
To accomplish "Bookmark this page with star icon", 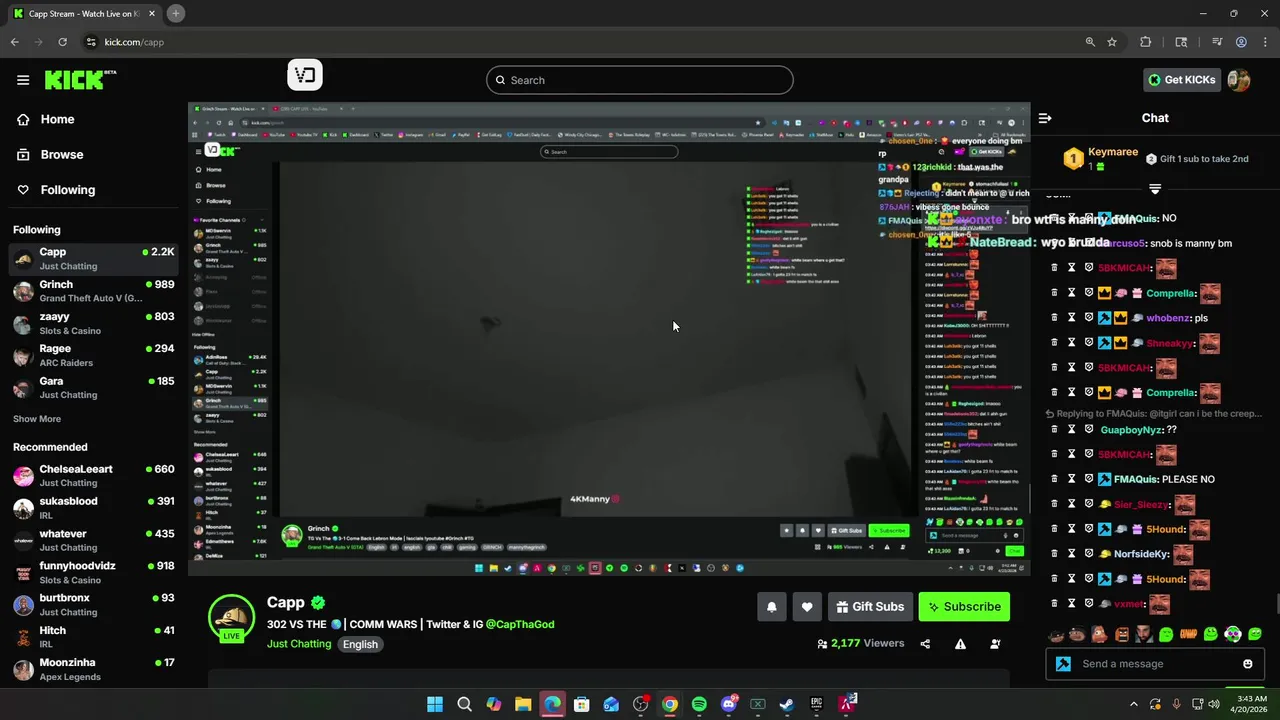I will click(x=1112, y=42).
